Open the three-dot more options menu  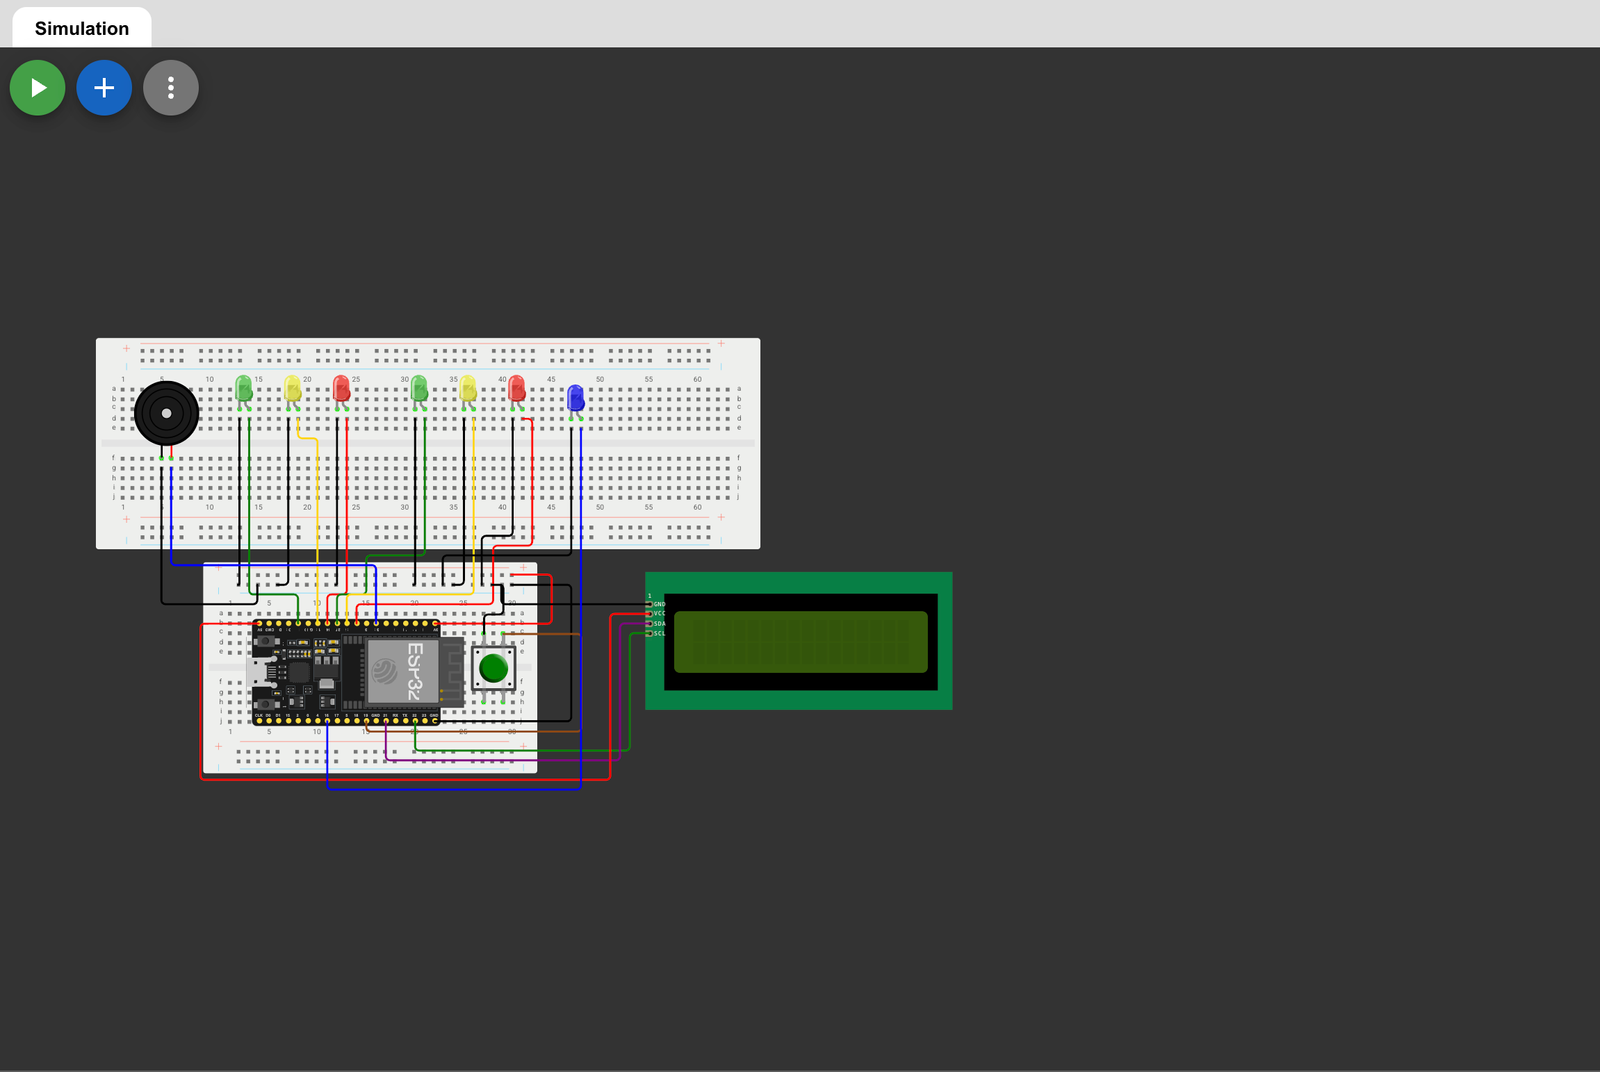pyautogui.click(x=171, y=88)
